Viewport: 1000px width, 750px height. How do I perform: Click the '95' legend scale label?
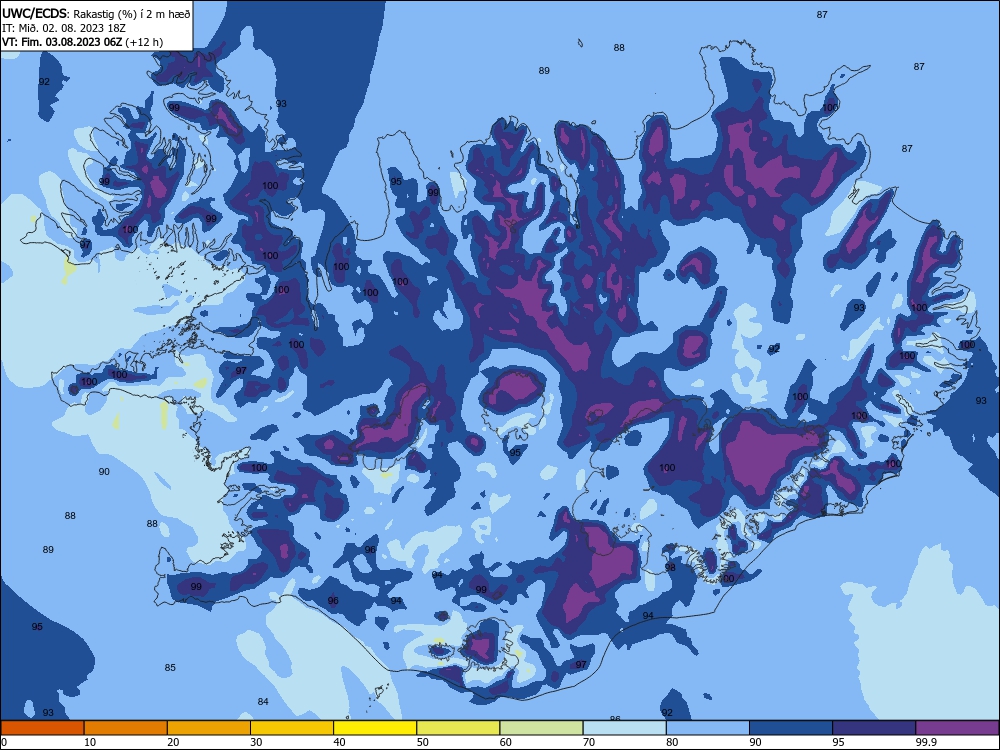[x=838, y=742]
